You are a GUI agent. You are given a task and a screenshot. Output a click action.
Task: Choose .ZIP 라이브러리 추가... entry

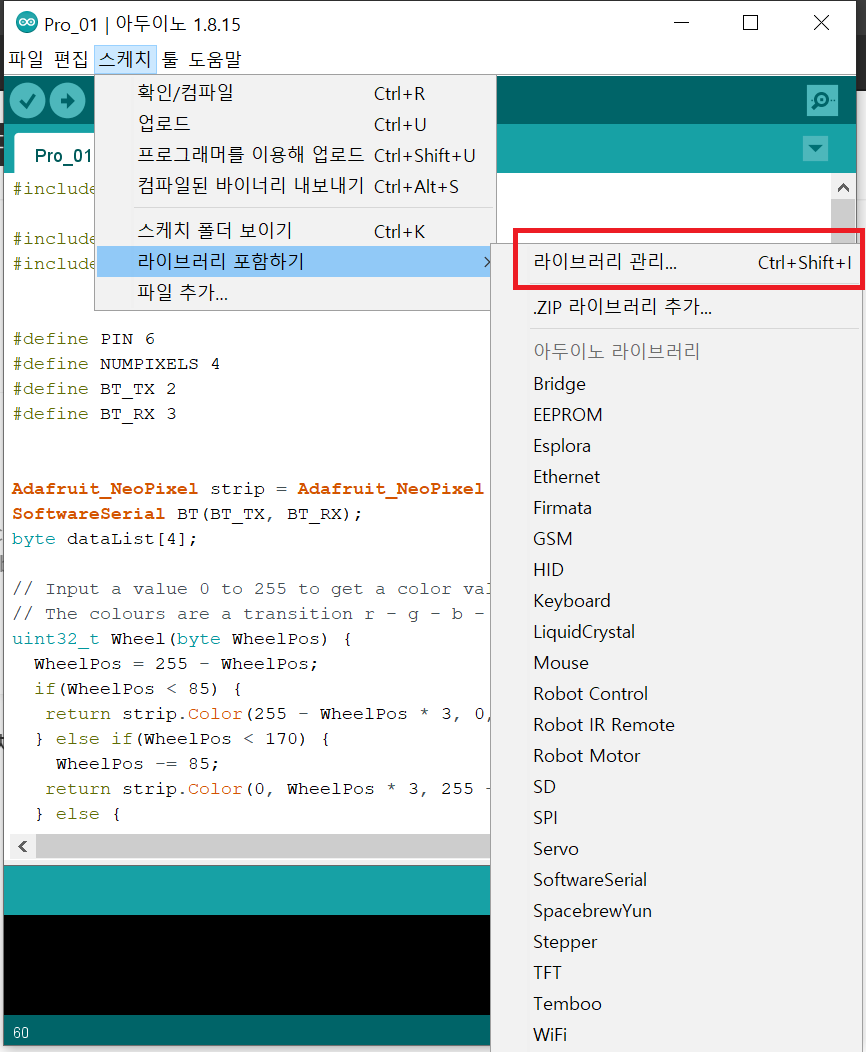pyautogui.click(x=678, y=307)
